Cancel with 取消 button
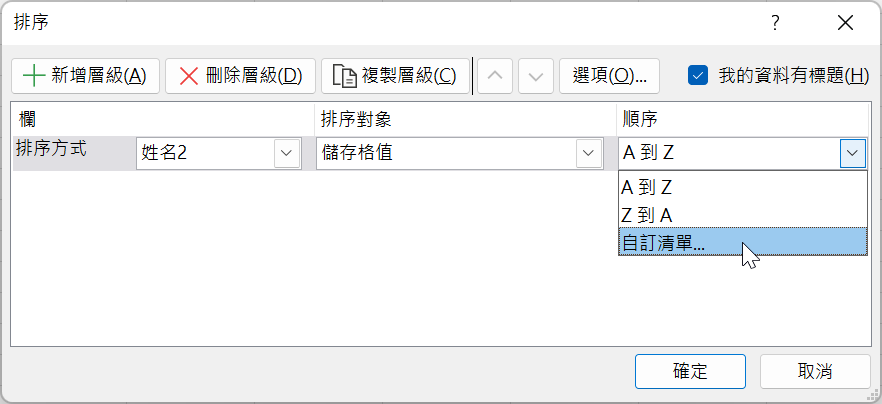This screenshot has width=882, height=404. (x=815, y=371)
